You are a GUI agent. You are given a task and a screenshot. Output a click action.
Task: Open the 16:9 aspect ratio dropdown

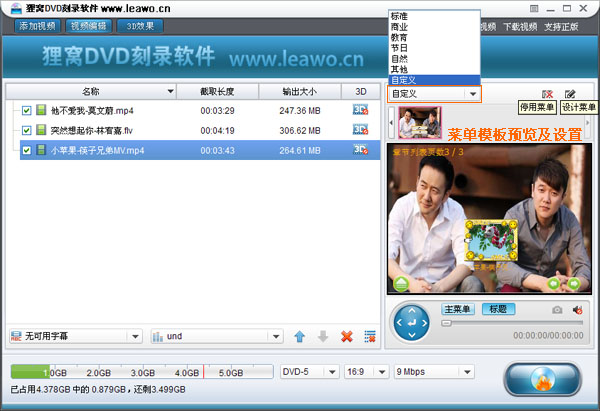pos(366,372)
